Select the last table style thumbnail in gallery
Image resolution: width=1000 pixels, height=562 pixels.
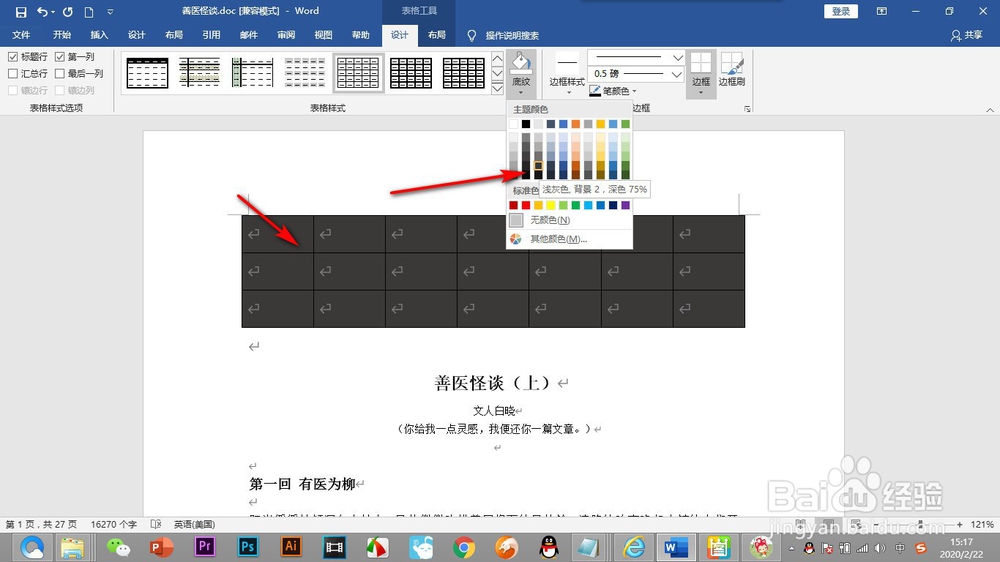[x=464, y=73]
